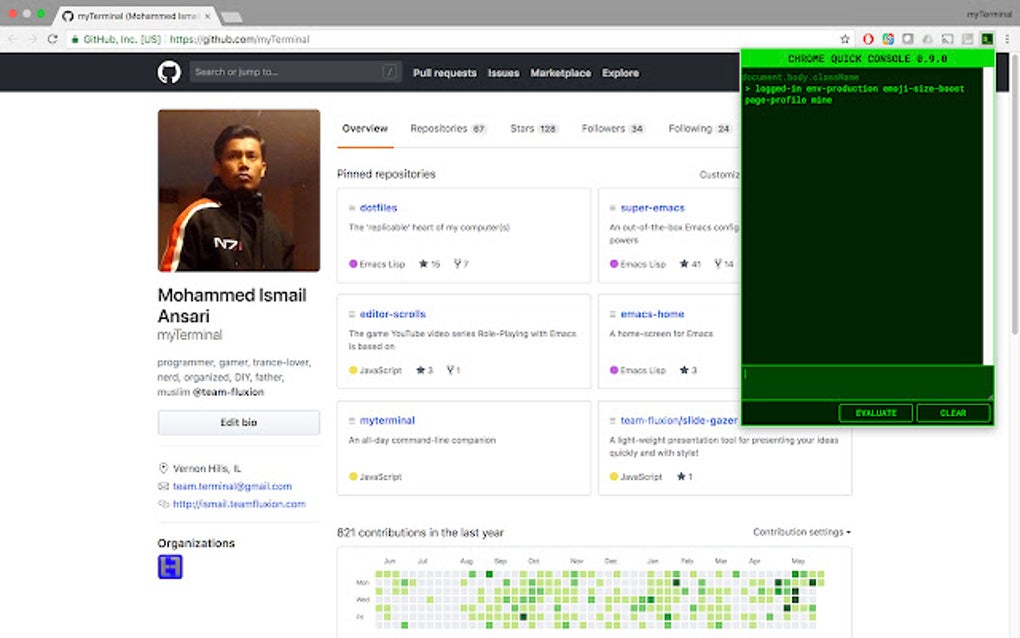
Task: Focus the Quick Console code input area
Action: click(867, 383)
